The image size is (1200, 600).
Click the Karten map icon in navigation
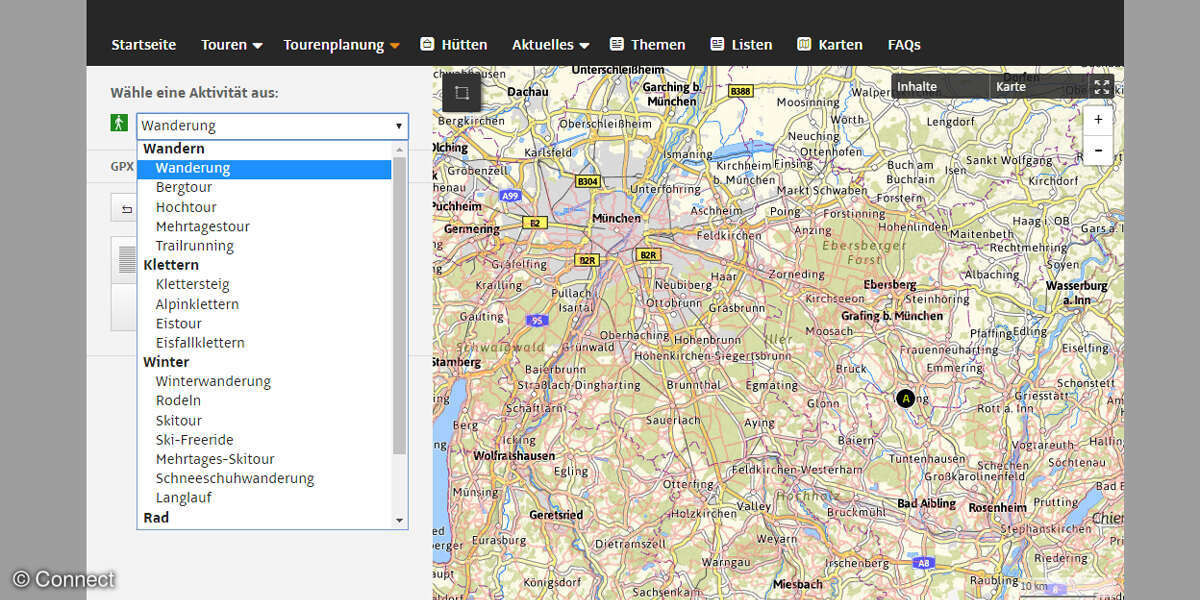pos(804,44)
